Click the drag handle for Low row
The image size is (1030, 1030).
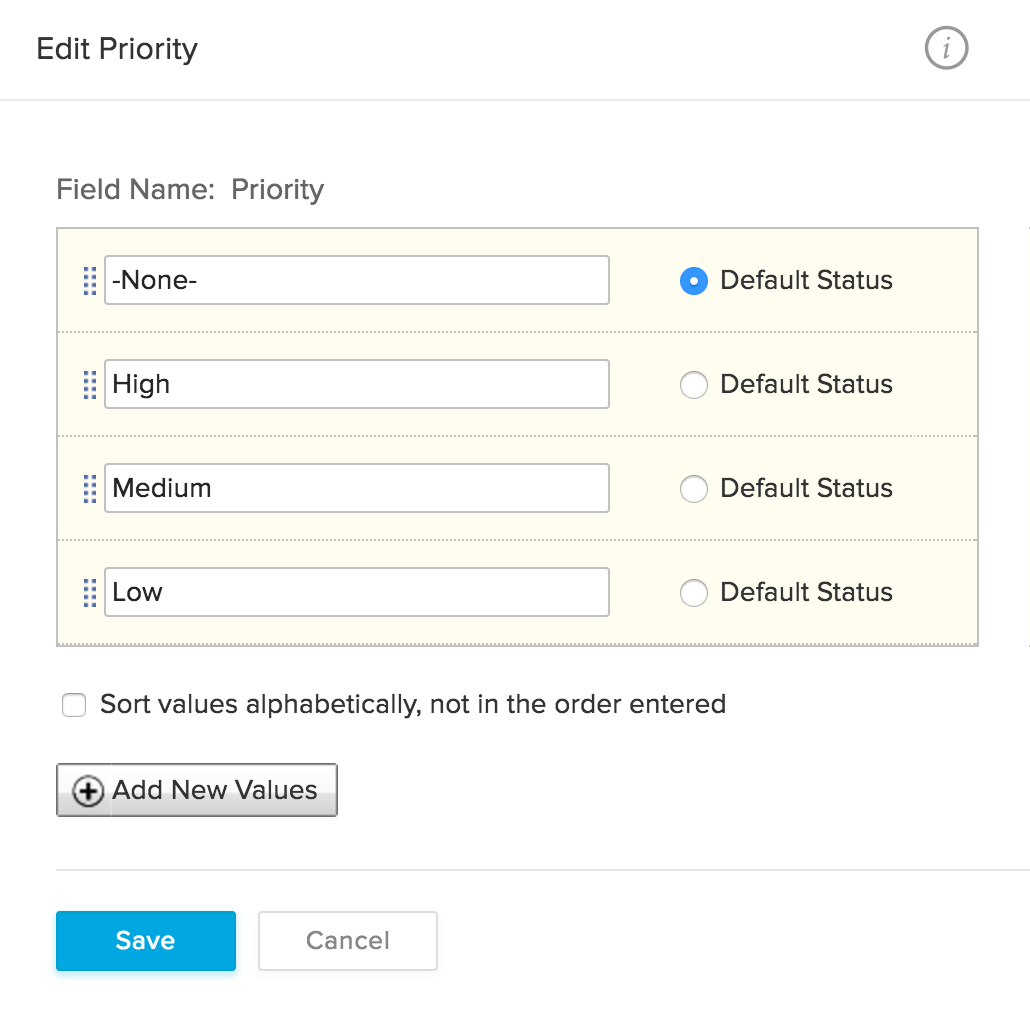click(x=90, y=593)
